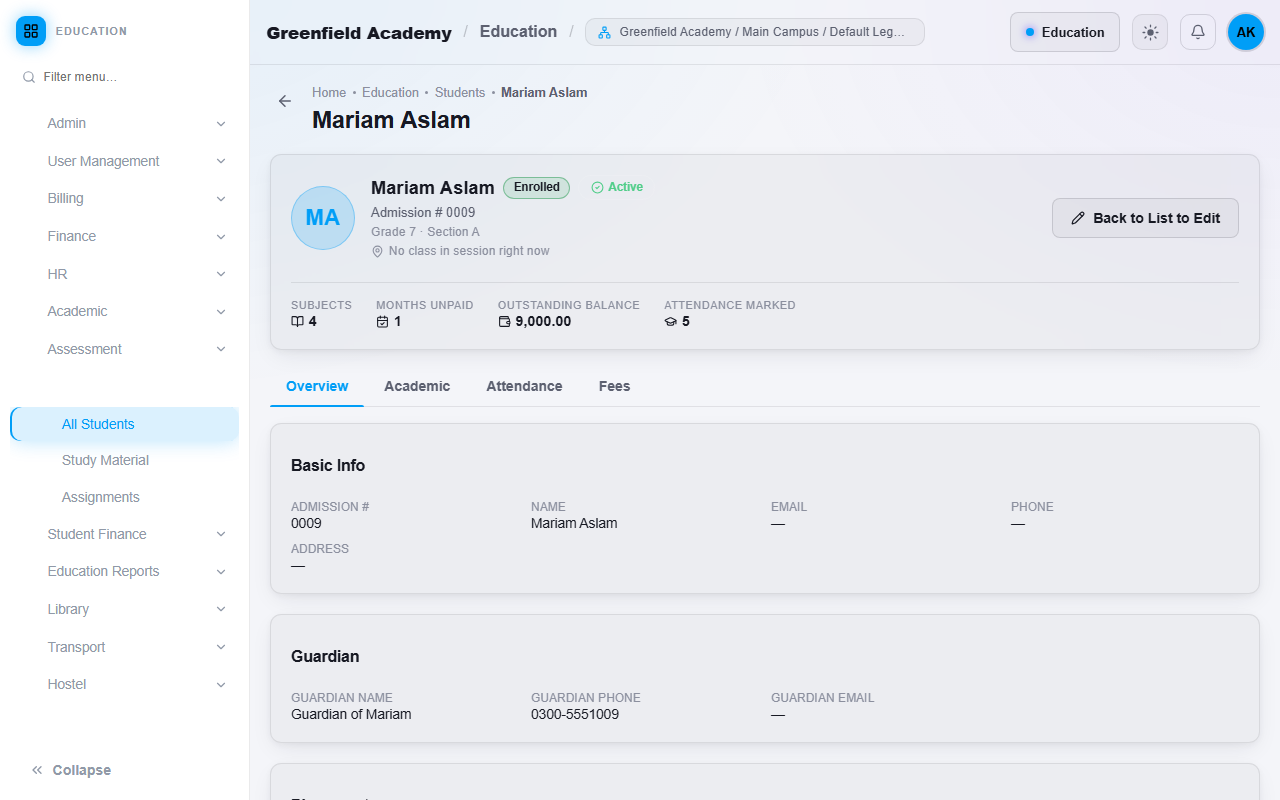The image size is (1280, 800).
Task: Switch to the Fees tab
Action: [x=614, y=386]
